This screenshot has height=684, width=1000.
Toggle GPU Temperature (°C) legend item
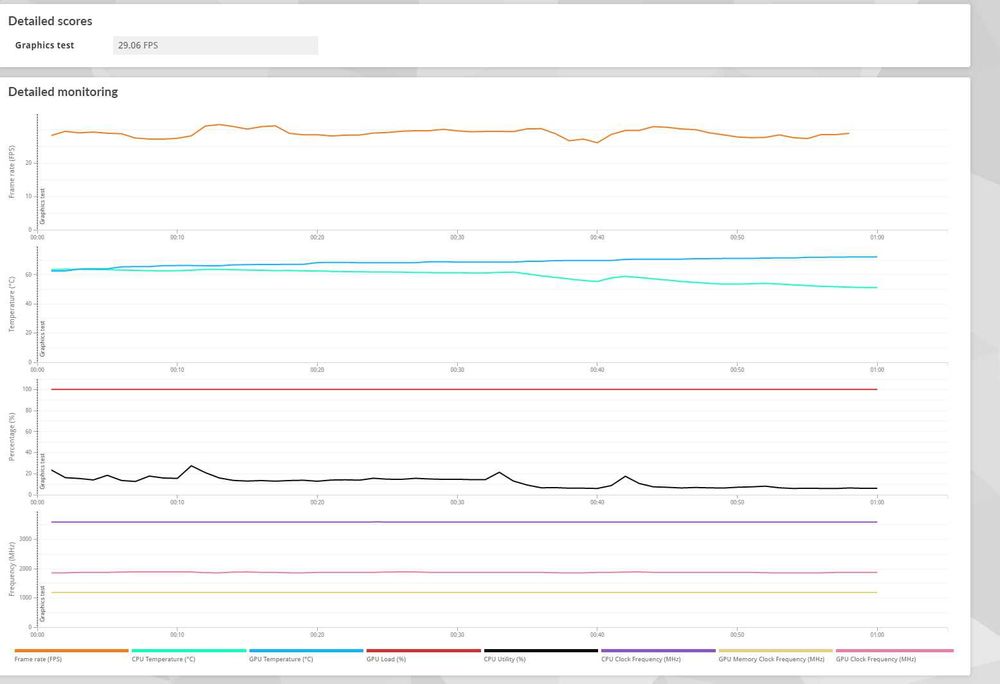(x=305, y=655)
